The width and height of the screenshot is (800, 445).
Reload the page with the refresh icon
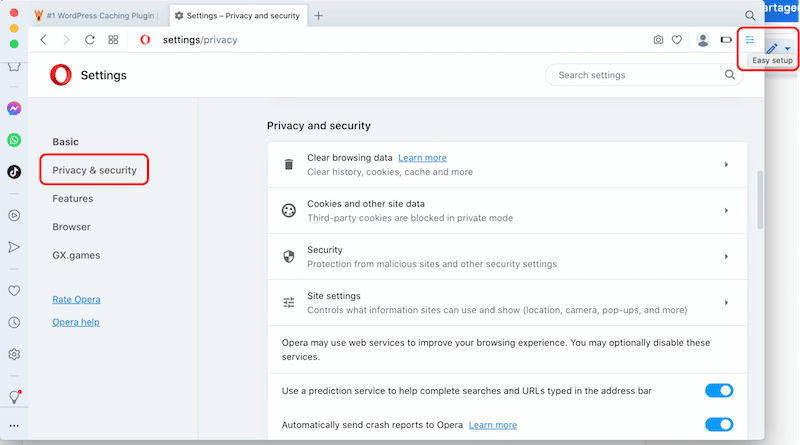90,40
